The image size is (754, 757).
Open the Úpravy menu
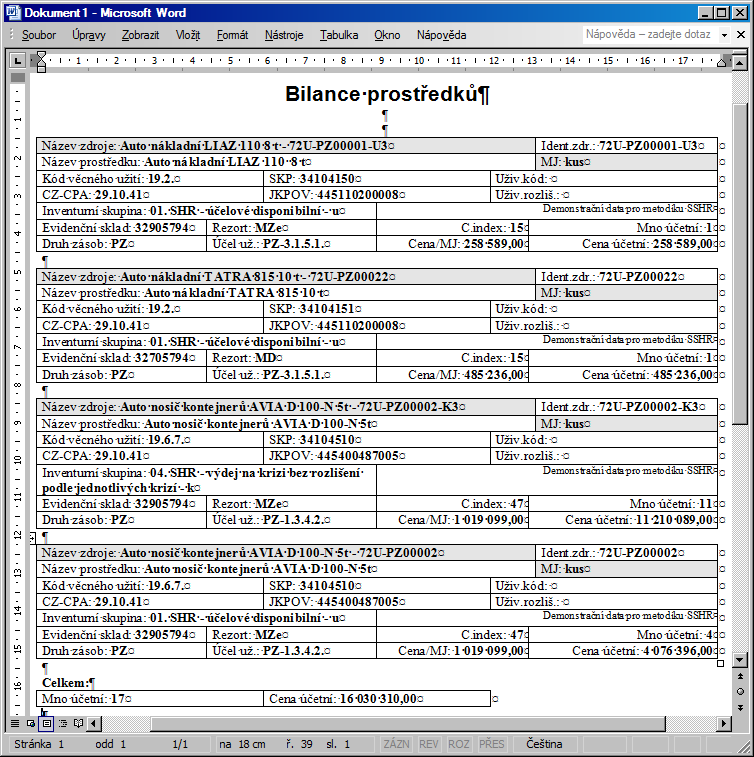tap(89, 35)
